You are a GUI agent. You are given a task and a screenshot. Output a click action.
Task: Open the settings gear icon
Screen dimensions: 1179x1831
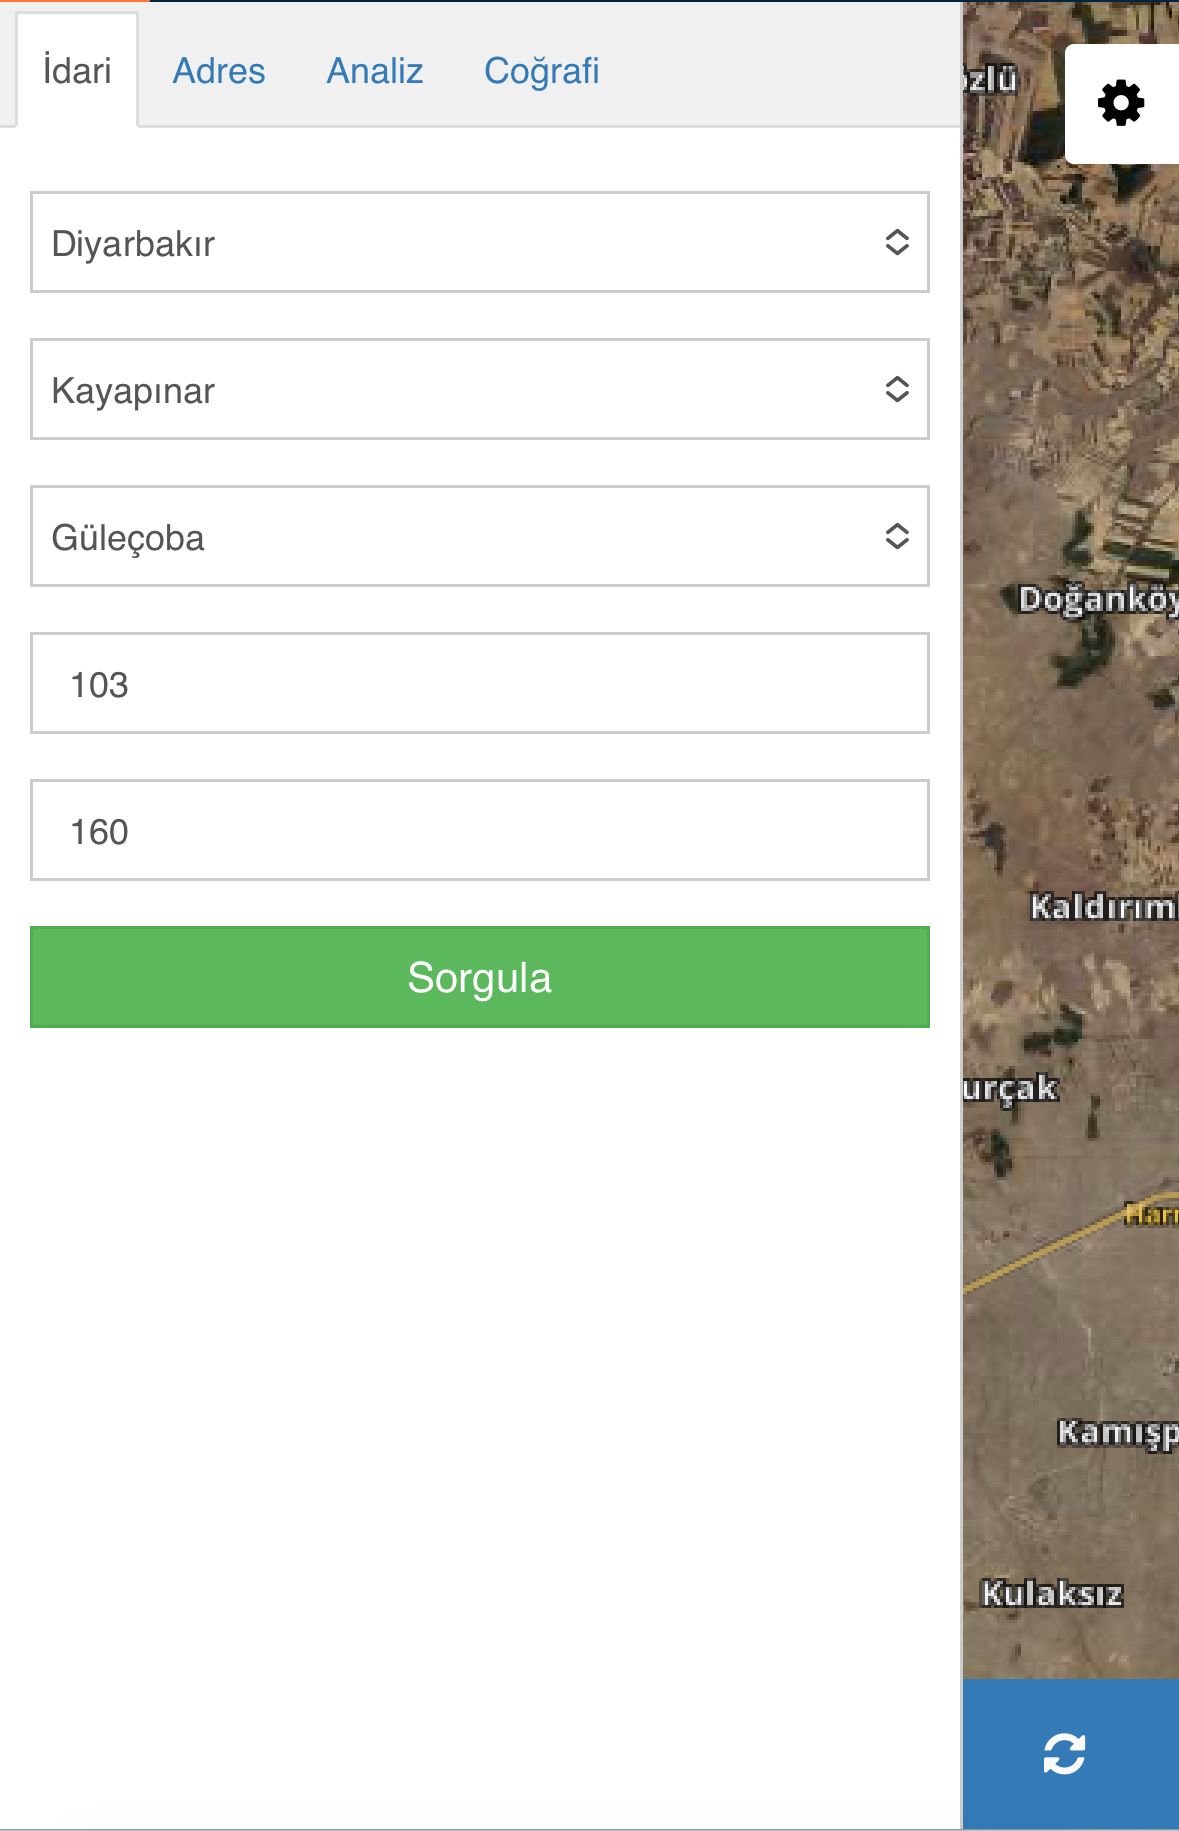[1121, 103]
